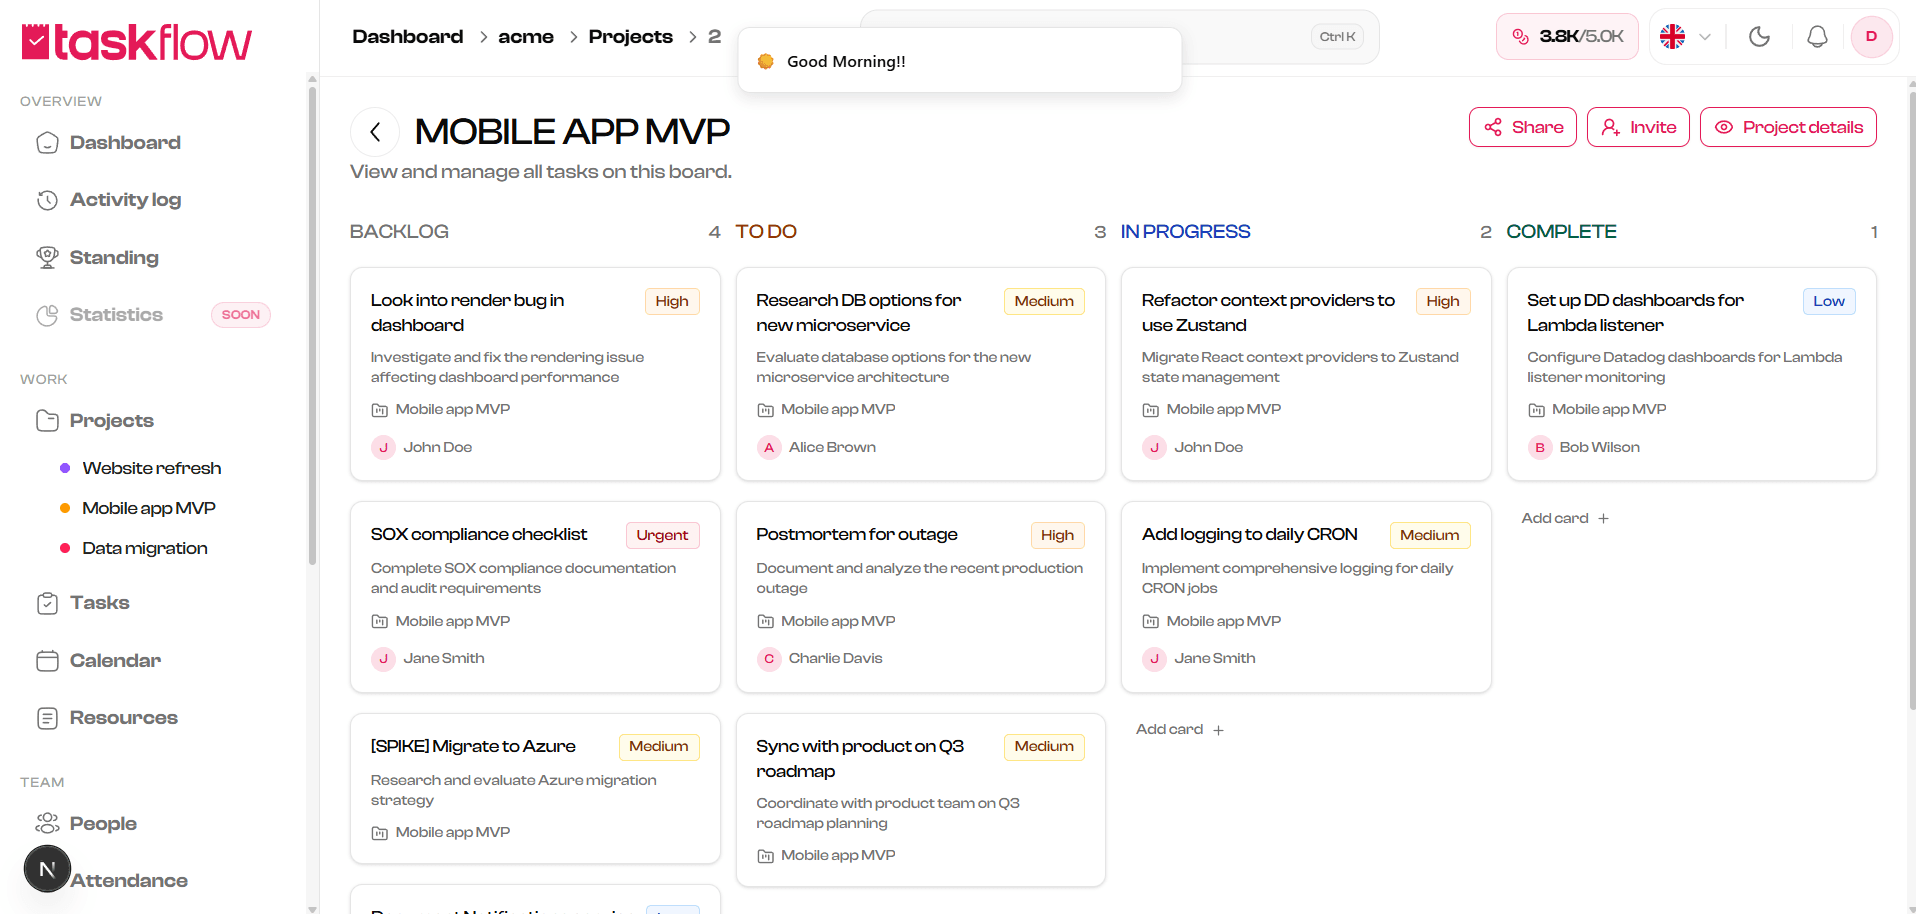Open Set up DD dashboards for Lambda listener card
Image resolution: width=1916 pixels, height=914 pixels.
pos(1692,374)
